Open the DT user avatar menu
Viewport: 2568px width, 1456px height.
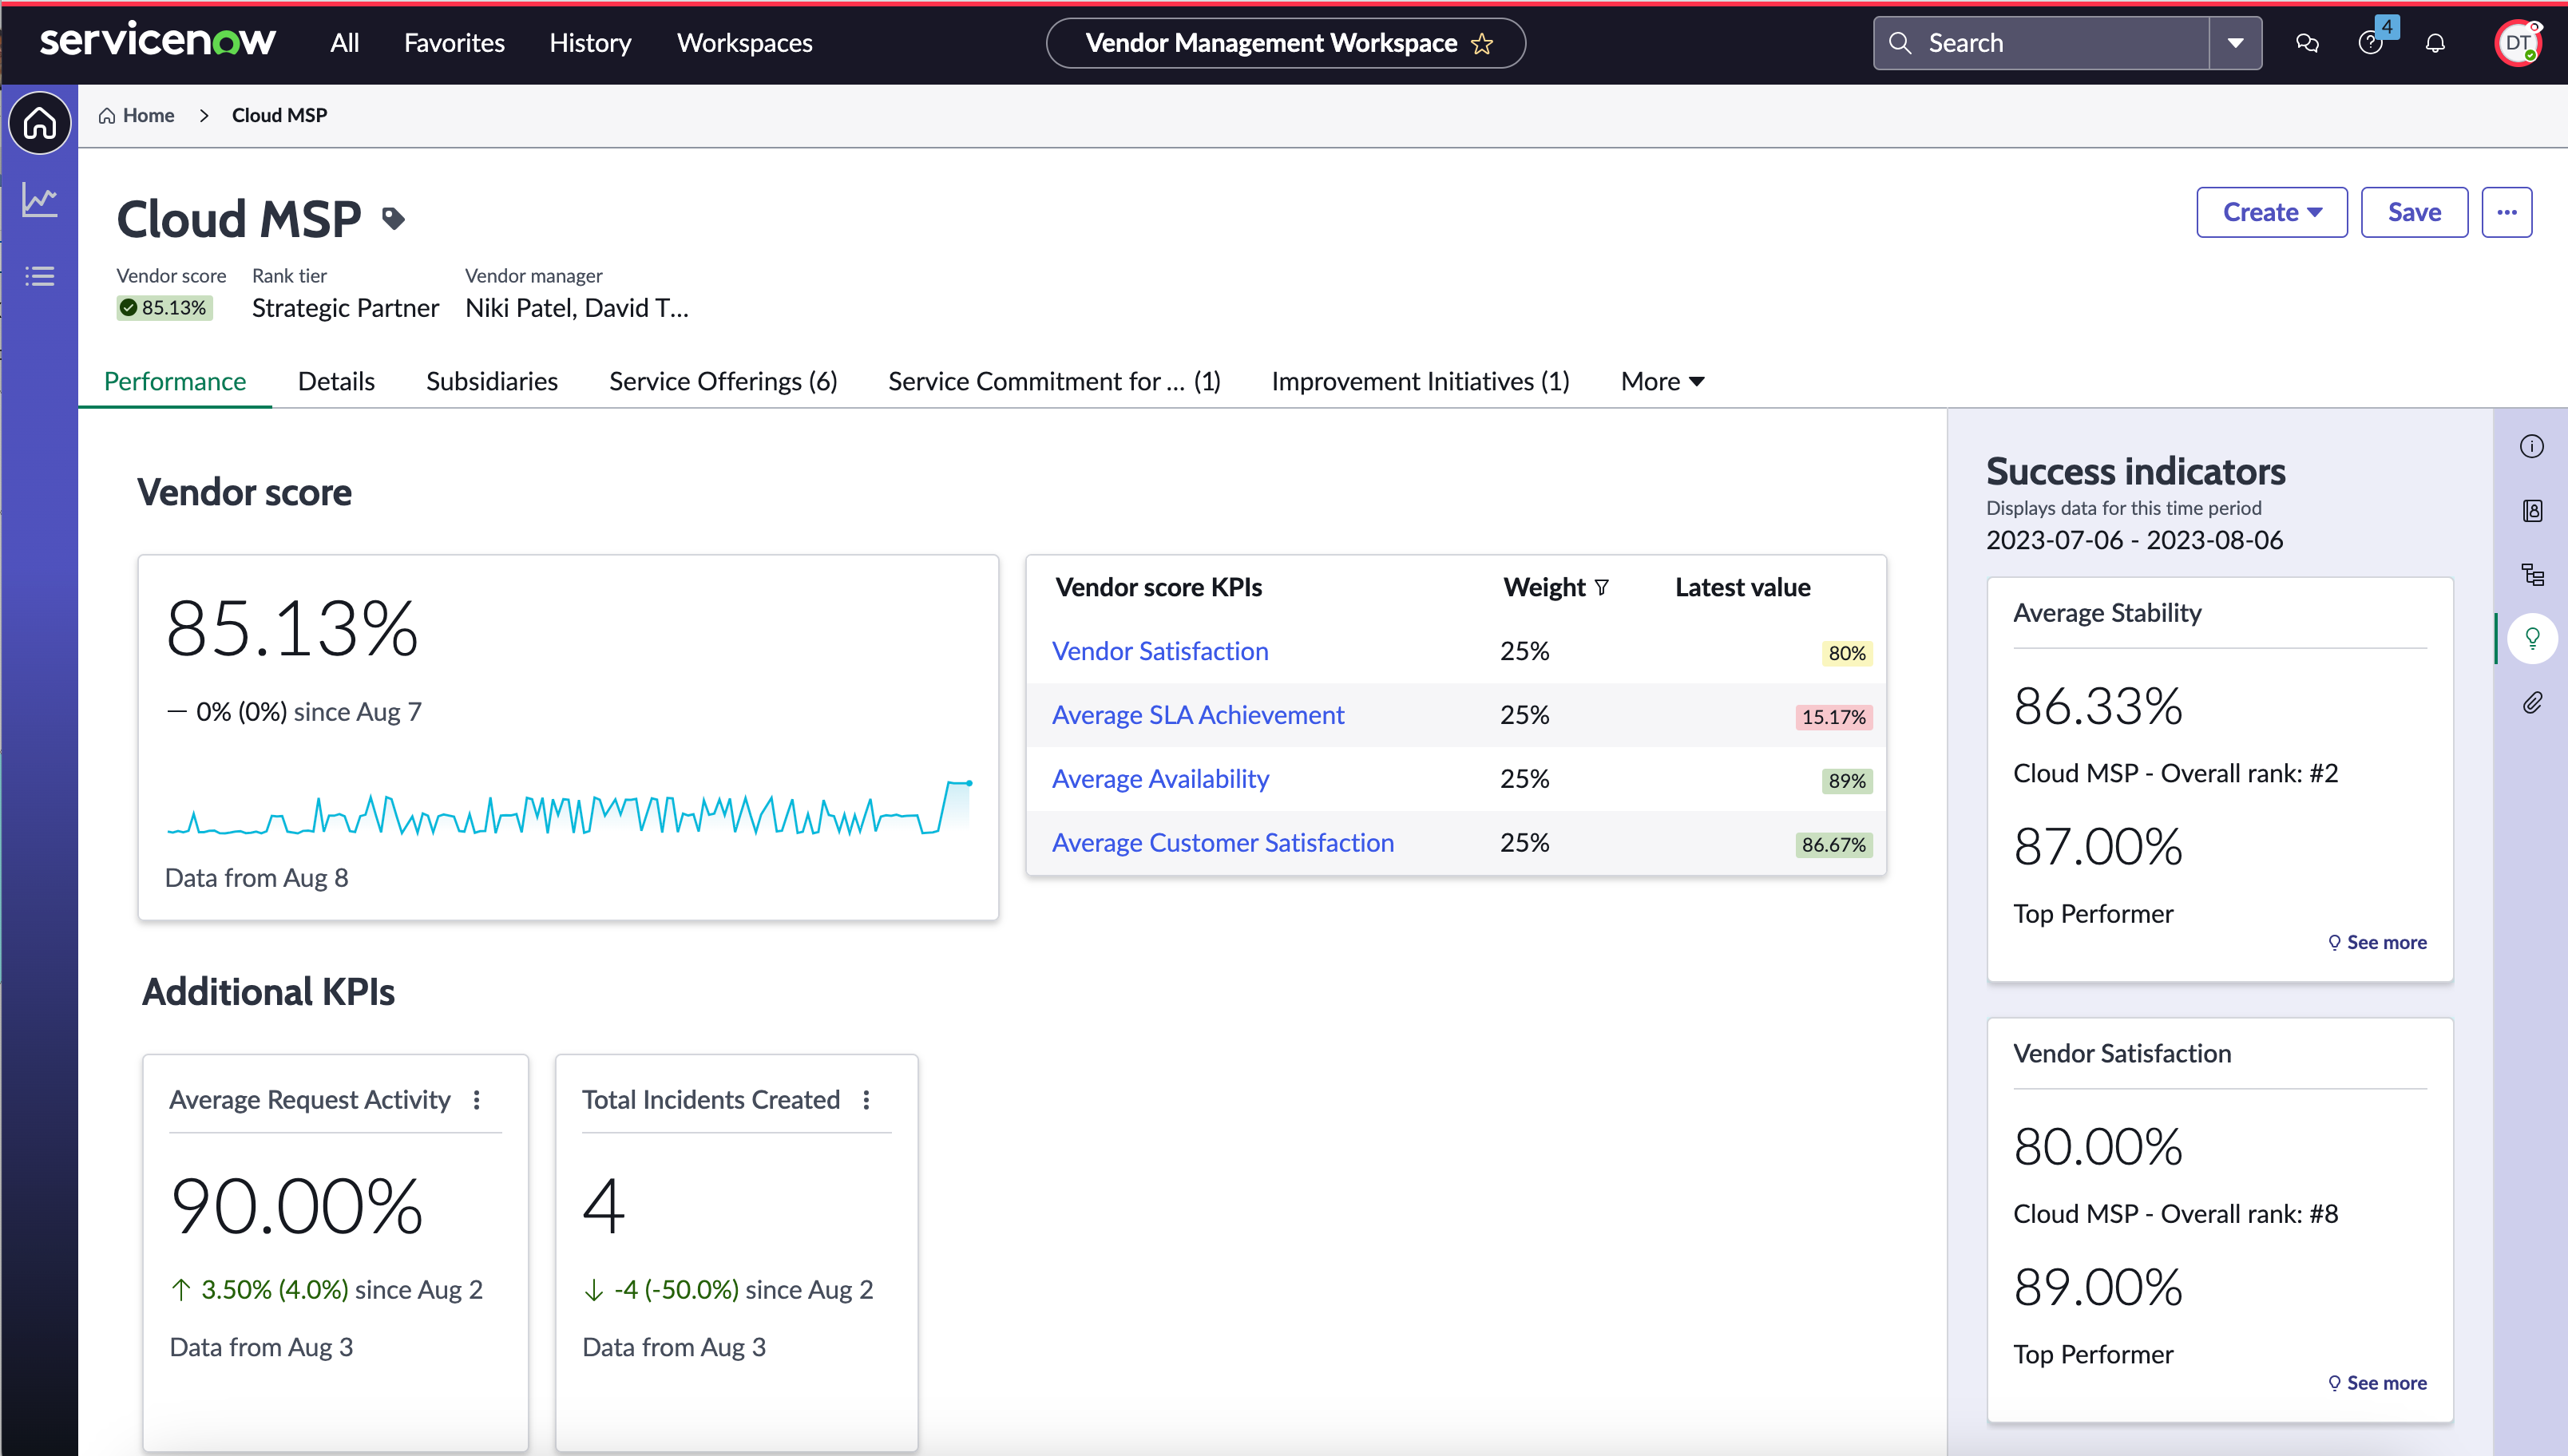tap(2518, 43)
